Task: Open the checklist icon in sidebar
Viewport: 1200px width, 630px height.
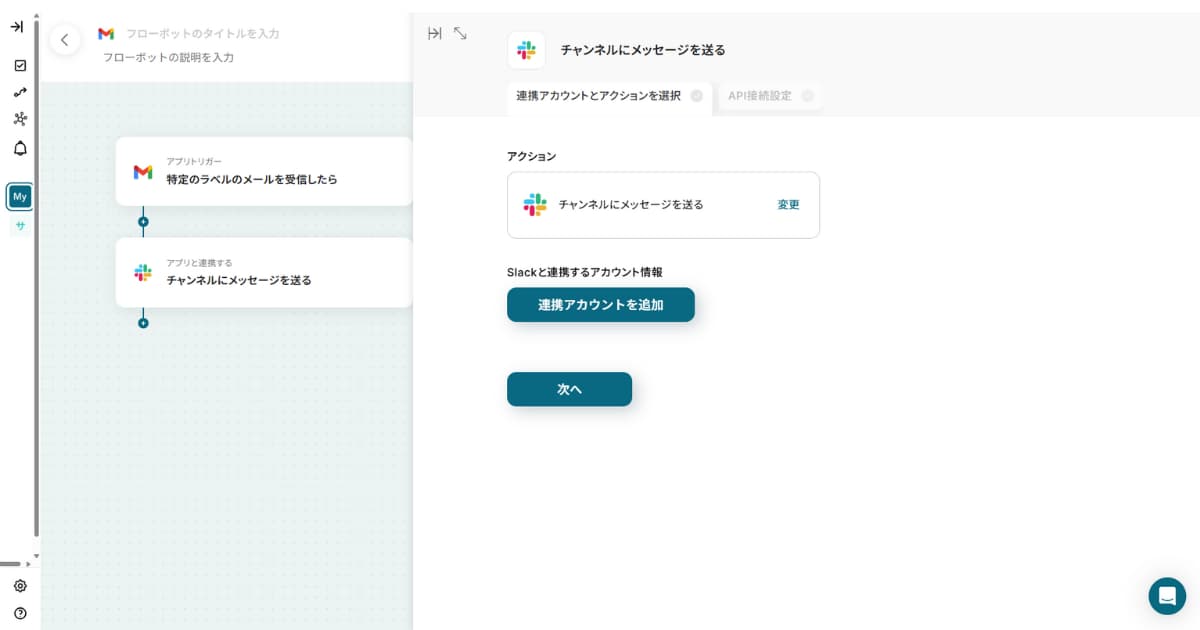Action: pos(20,66)
